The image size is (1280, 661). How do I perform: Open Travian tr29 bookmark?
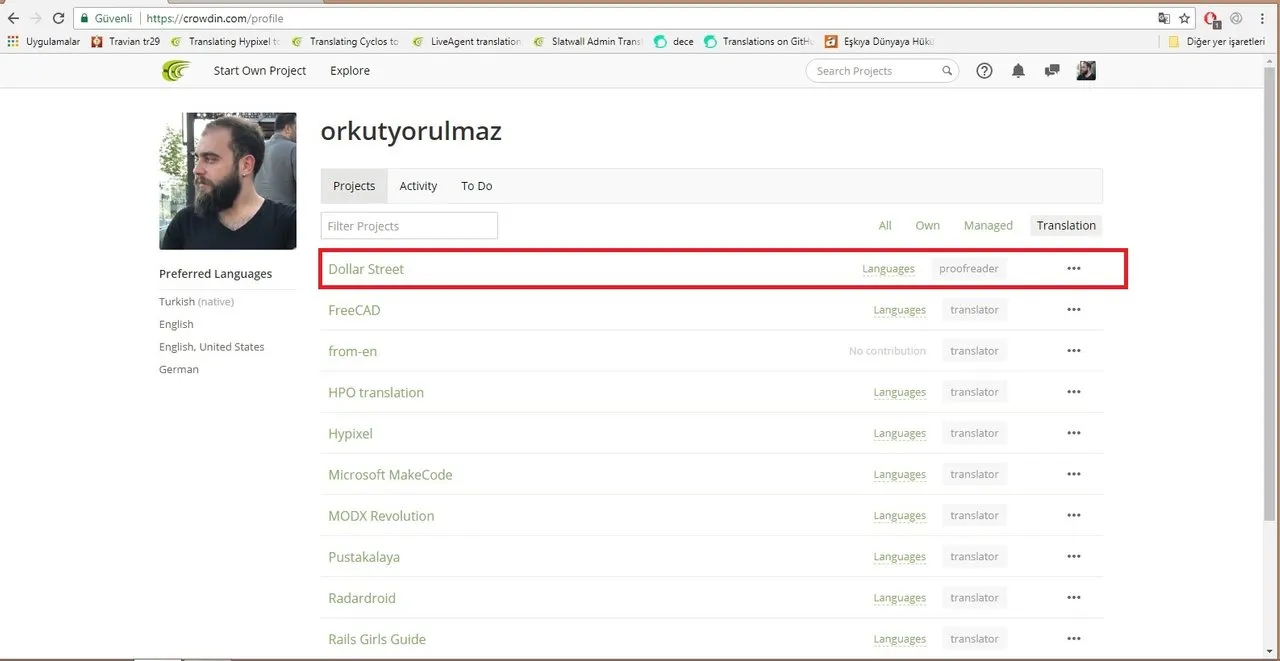point(126,42)
